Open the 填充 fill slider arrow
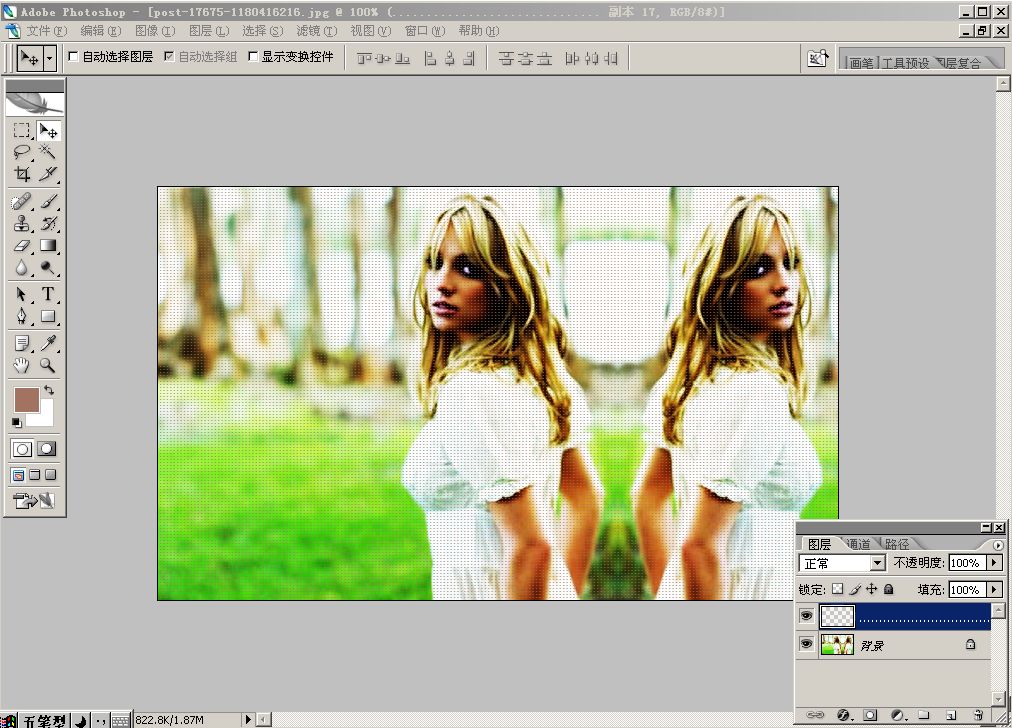The width and height of the screenshot is (1012, 728). (x=994, y=590)
